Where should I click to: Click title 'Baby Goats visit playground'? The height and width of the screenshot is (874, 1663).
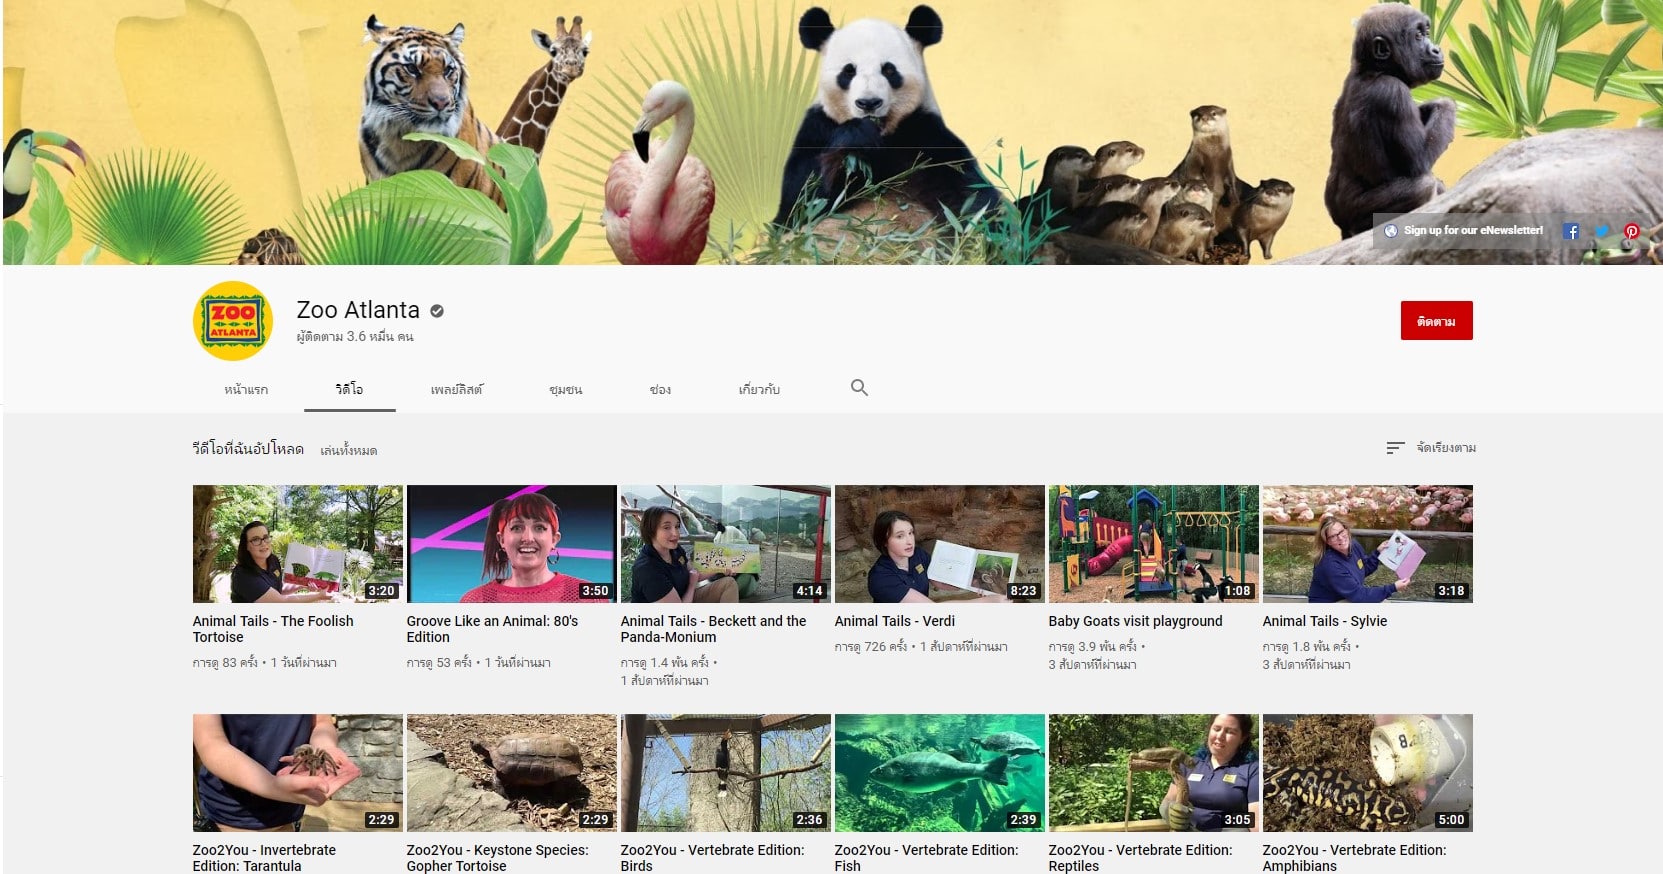coord(1136,621)
